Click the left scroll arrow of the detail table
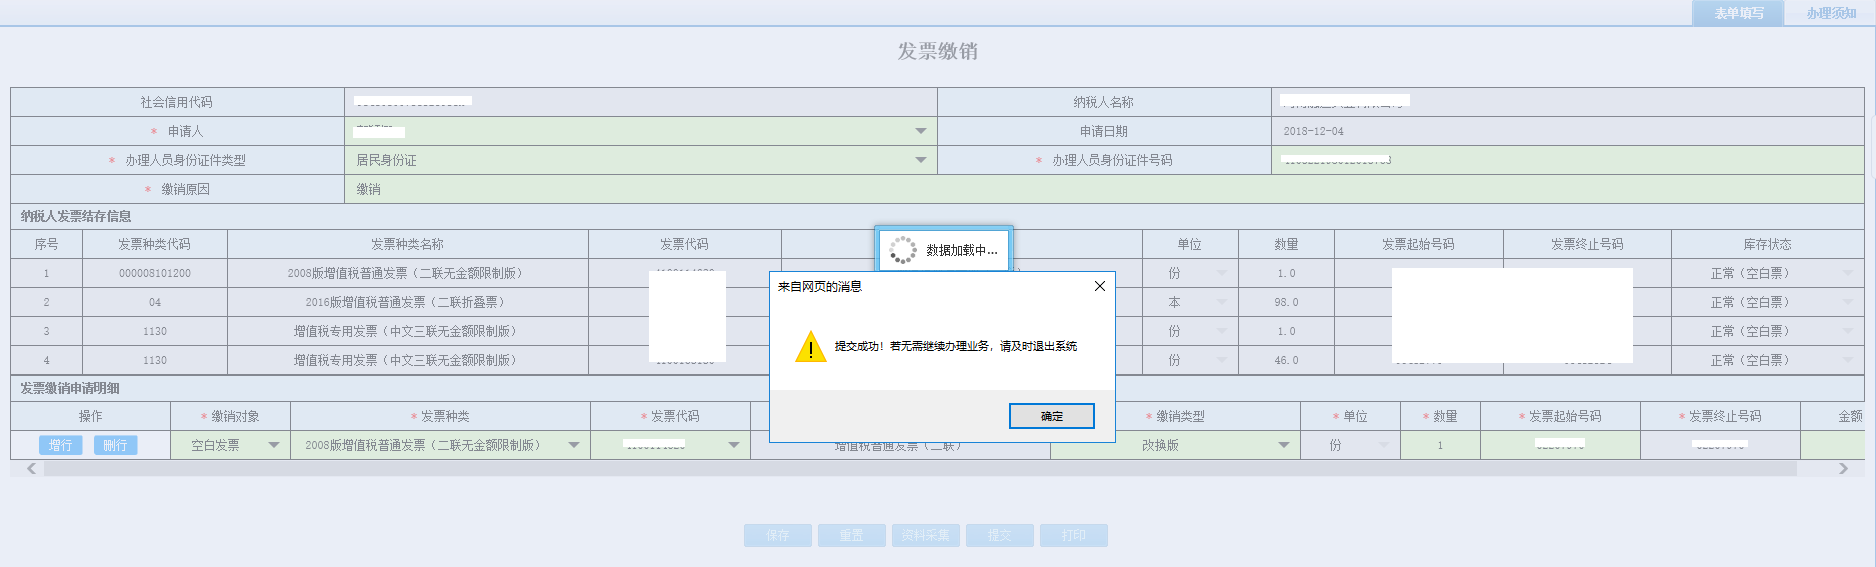This screenshot has height=567, width=1876. 31,468
